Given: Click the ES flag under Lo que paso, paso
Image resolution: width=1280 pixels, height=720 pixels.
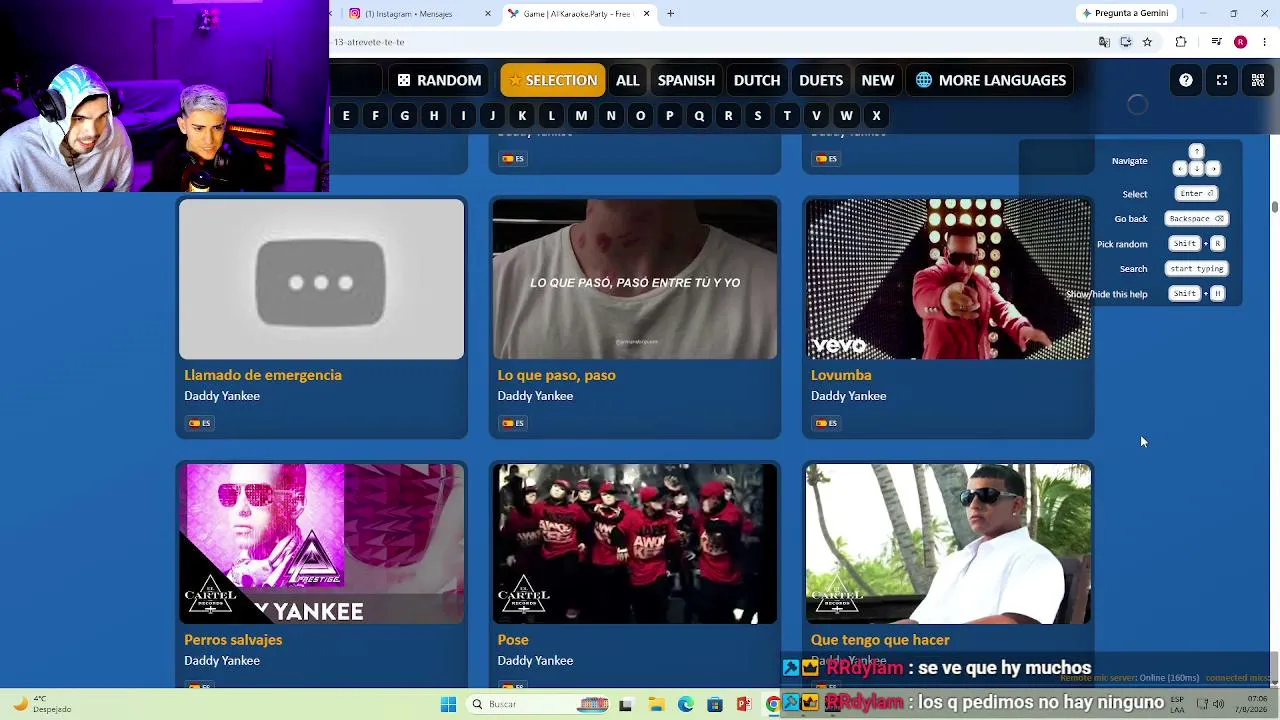Looking at the screenshot, I should tap(513, 423).
